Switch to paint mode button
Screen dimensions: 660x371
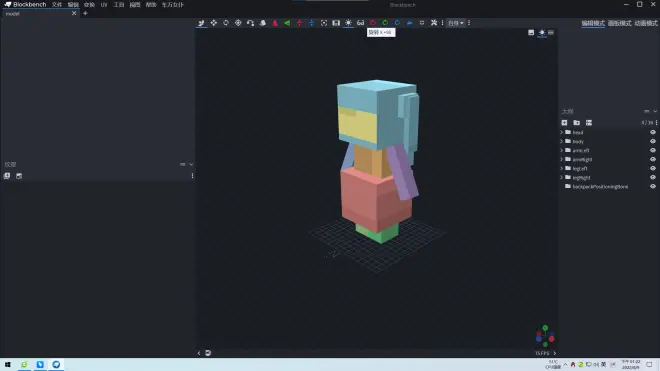[x=620, y=23]
